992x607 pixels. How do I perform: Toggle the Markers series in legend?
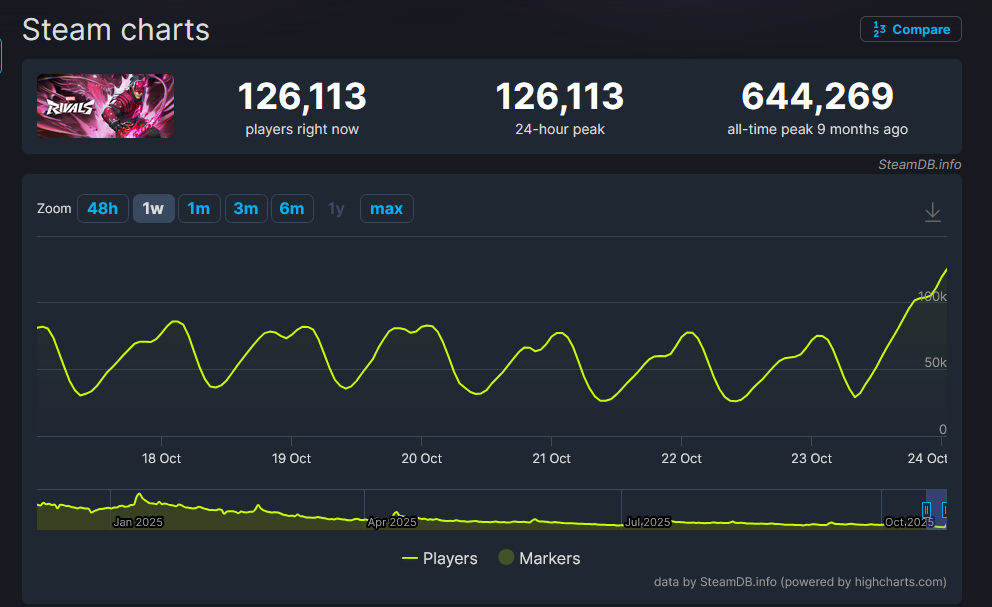tap(539, 558)
